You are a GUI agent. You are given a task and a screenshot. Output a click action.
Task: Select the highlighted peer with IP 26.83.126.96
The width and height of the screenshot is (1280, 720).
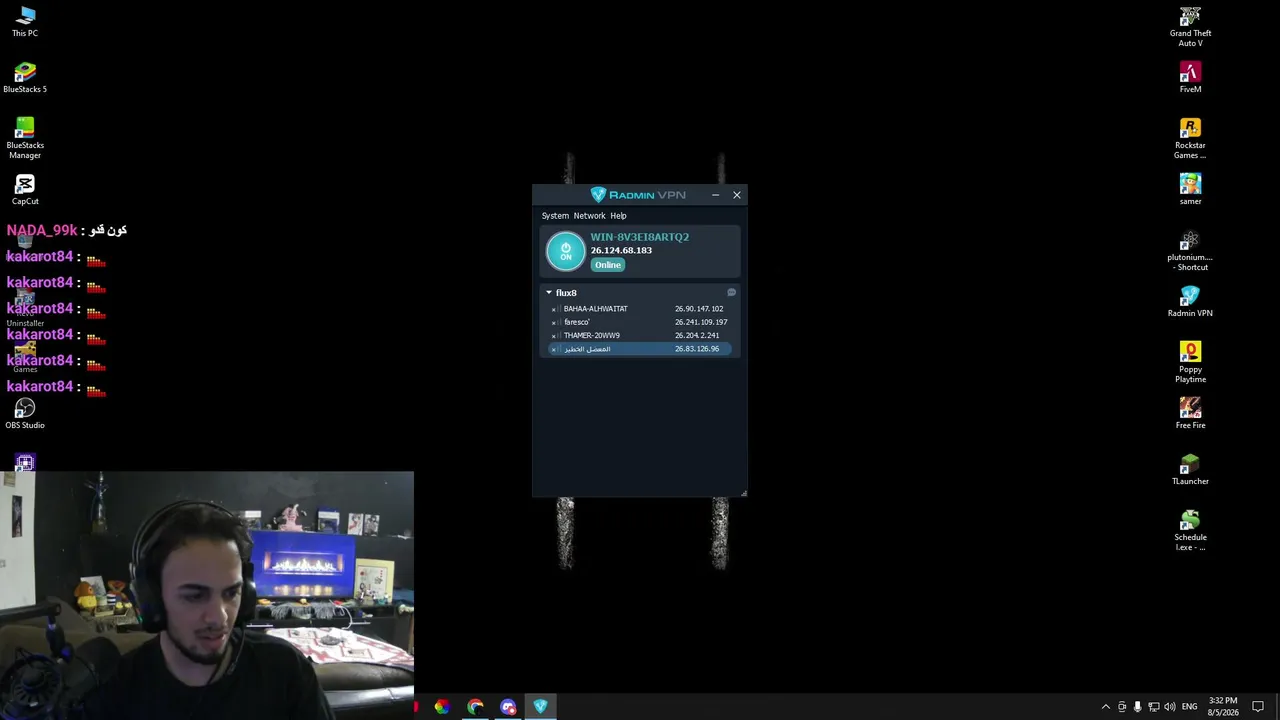point(640,349)
